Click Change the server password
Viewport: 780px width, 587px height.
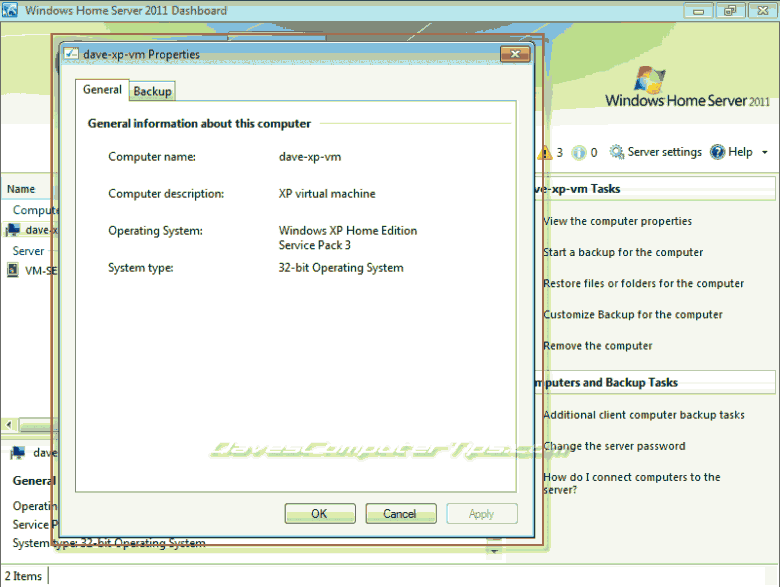click(614, 446)
